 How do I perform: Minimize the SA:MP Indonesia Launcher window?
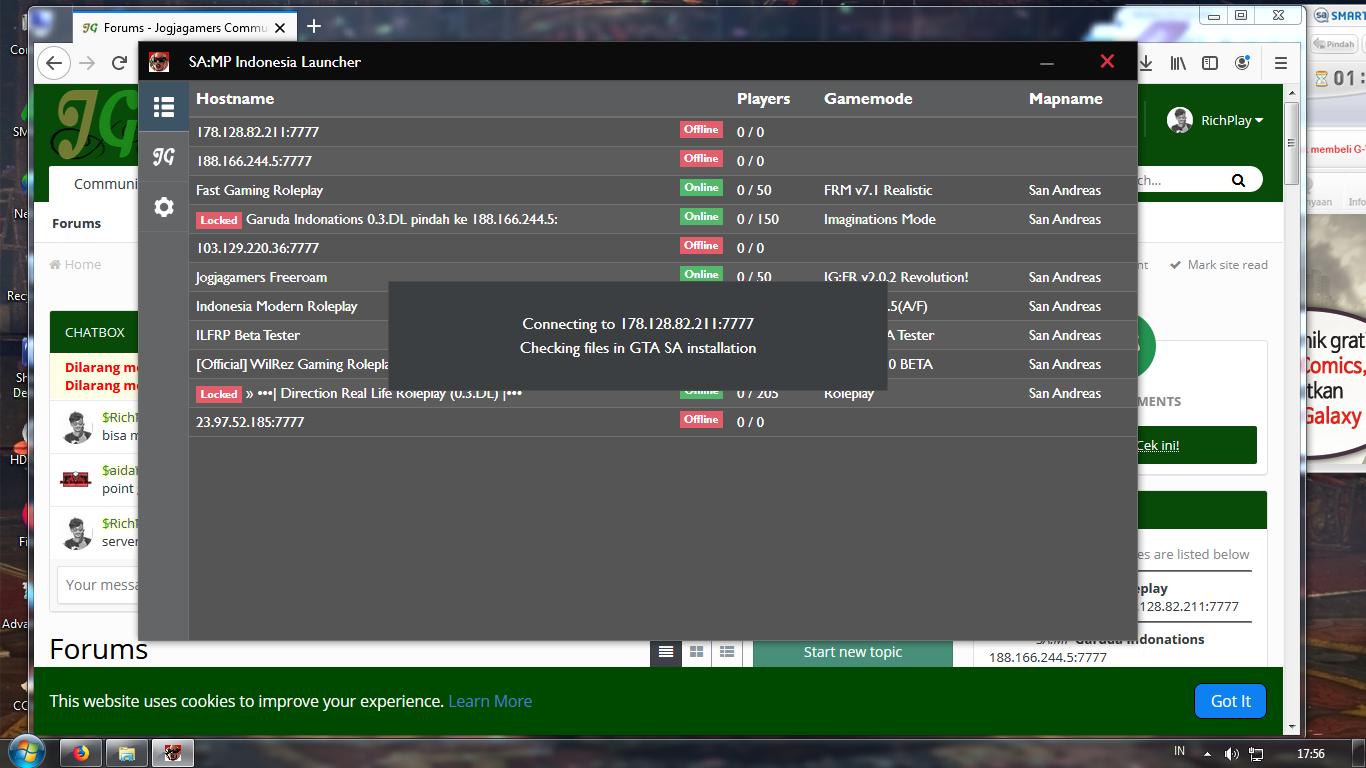tap(1047, 62)
